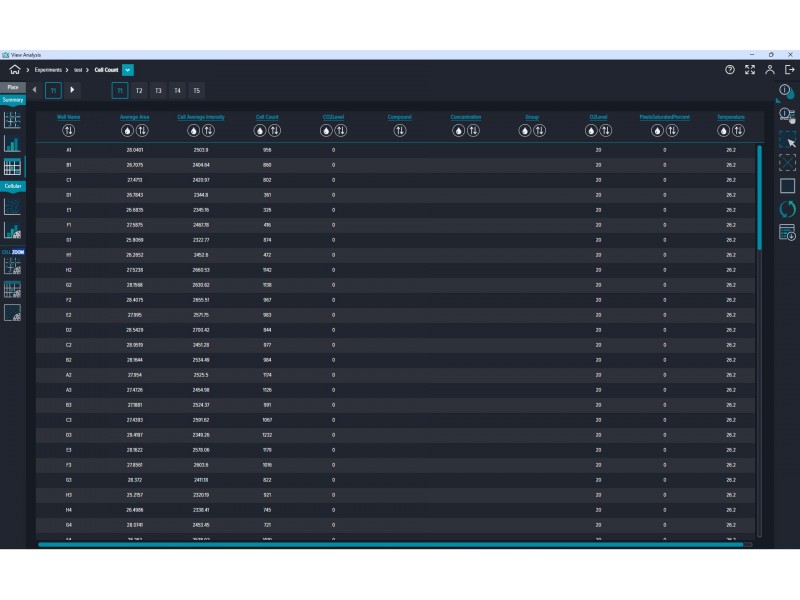
Task: Switch to the T3 time point tab
Action: pos(158,91)
